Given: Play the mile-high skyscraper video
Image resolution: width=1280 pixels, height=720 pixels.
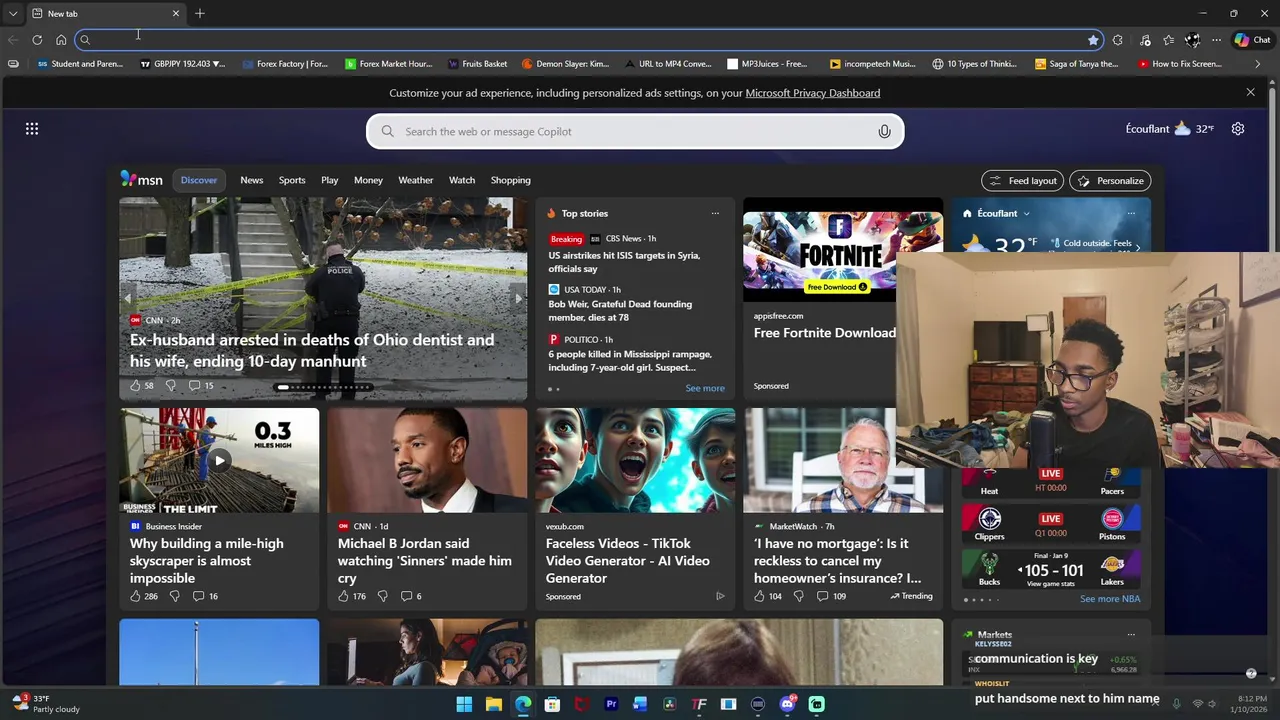Looking at the screenshot, I should pyautogui.click(x=219, y=461).
